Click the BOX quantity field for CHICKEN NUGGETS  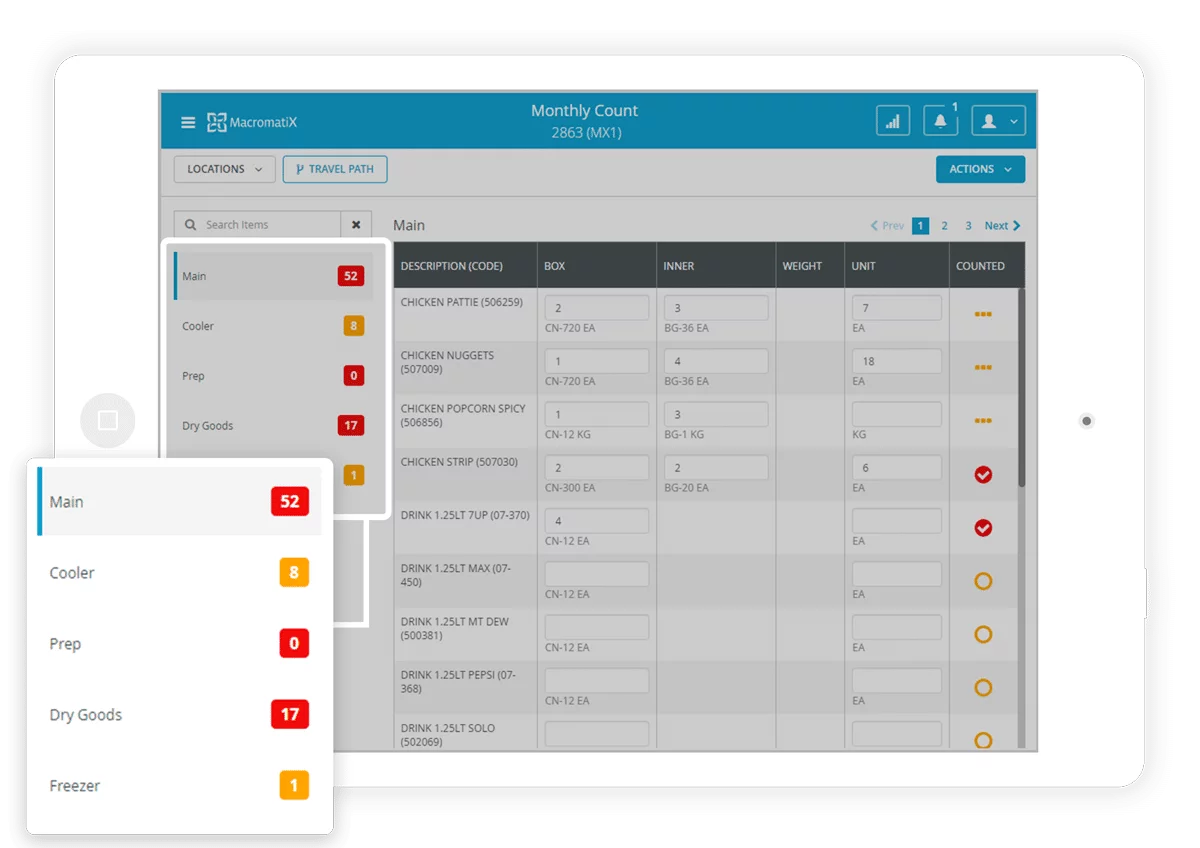(x=596, y=360)
